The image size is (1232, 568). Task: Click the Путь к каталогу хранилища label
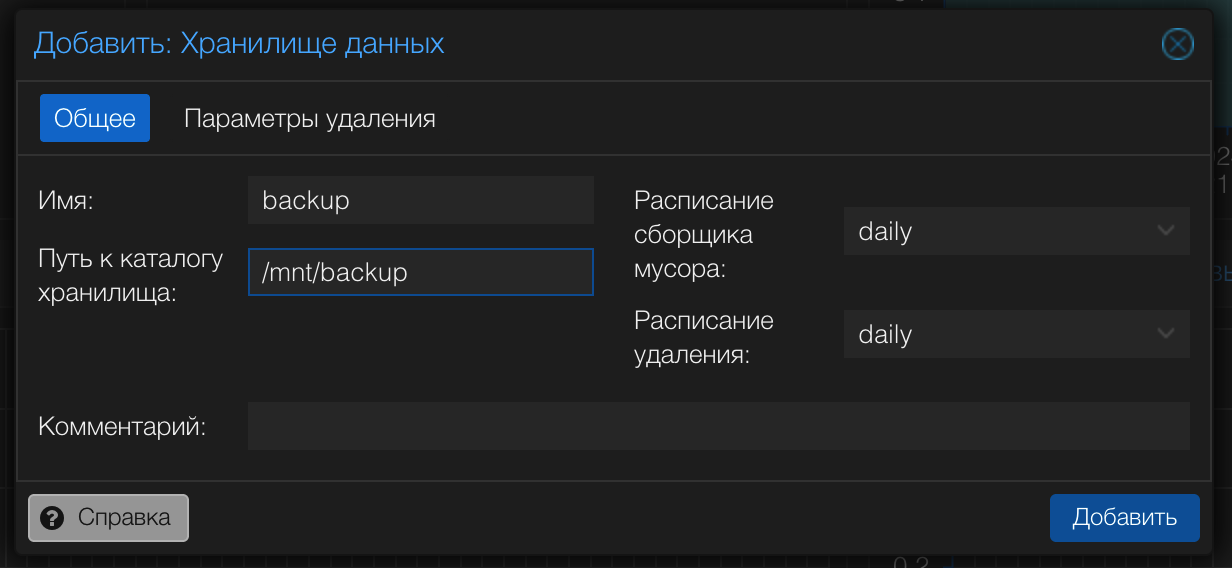[130, 276]
